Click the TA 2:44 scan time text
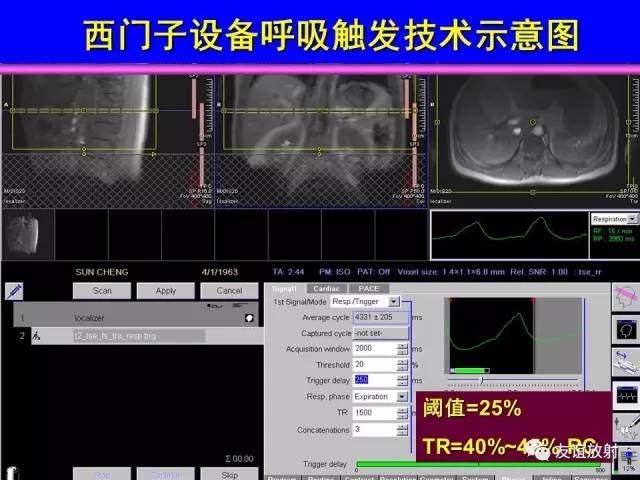Screen dimensions: 640x480 (288, 272)
